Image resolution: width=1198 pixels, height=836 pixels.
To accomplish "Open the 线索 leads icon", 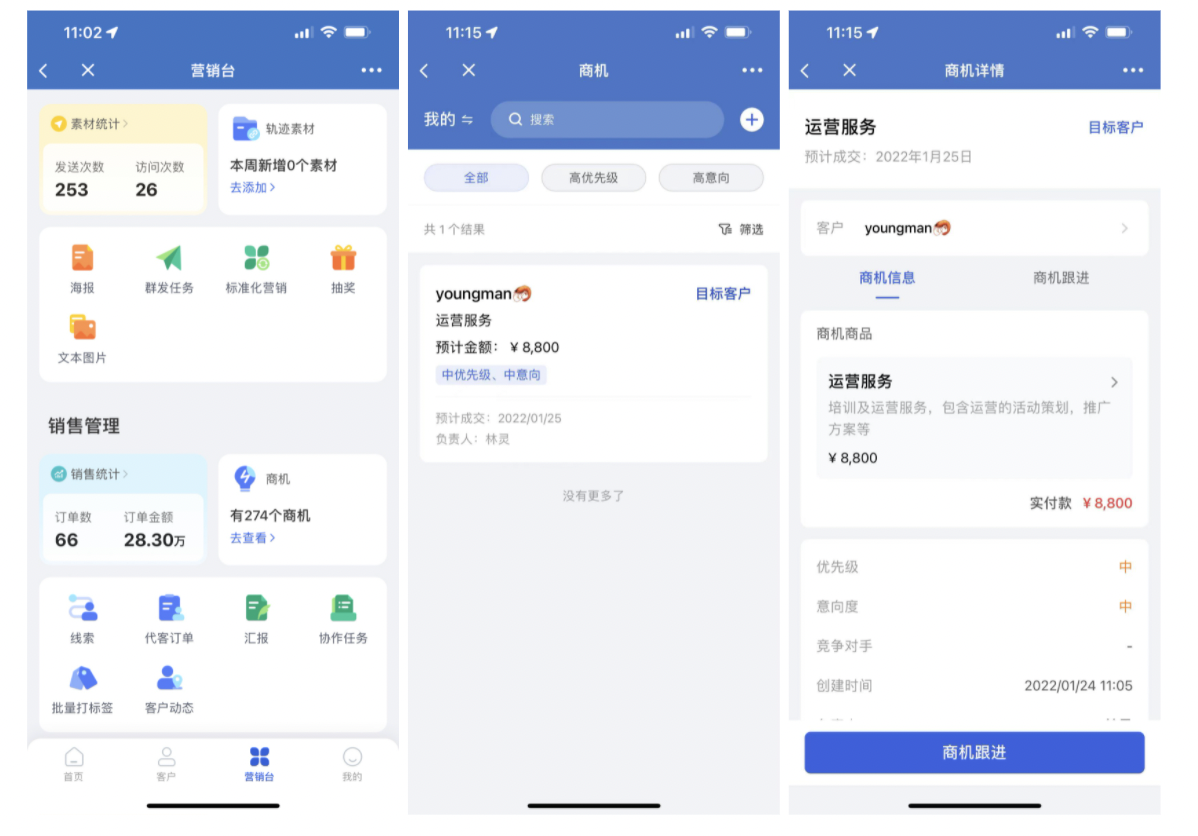I will click(83, 608).
